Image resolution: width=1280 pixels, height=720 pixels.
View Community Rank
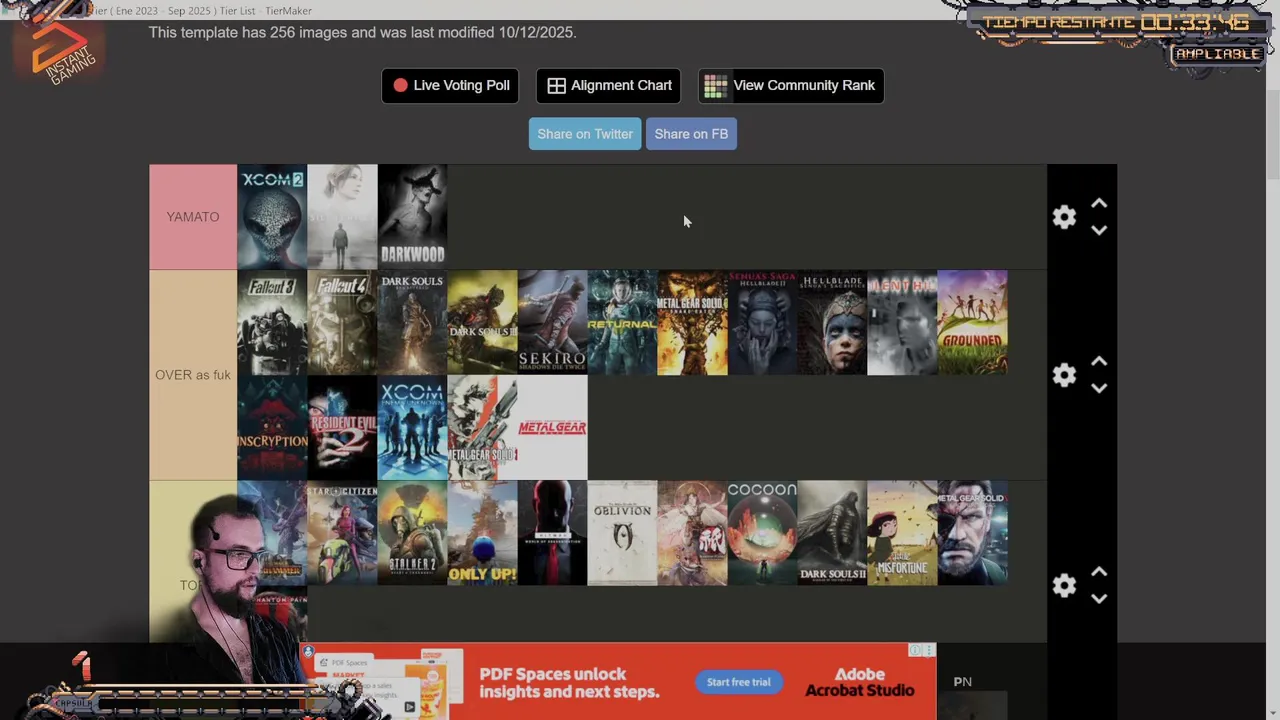791,85
